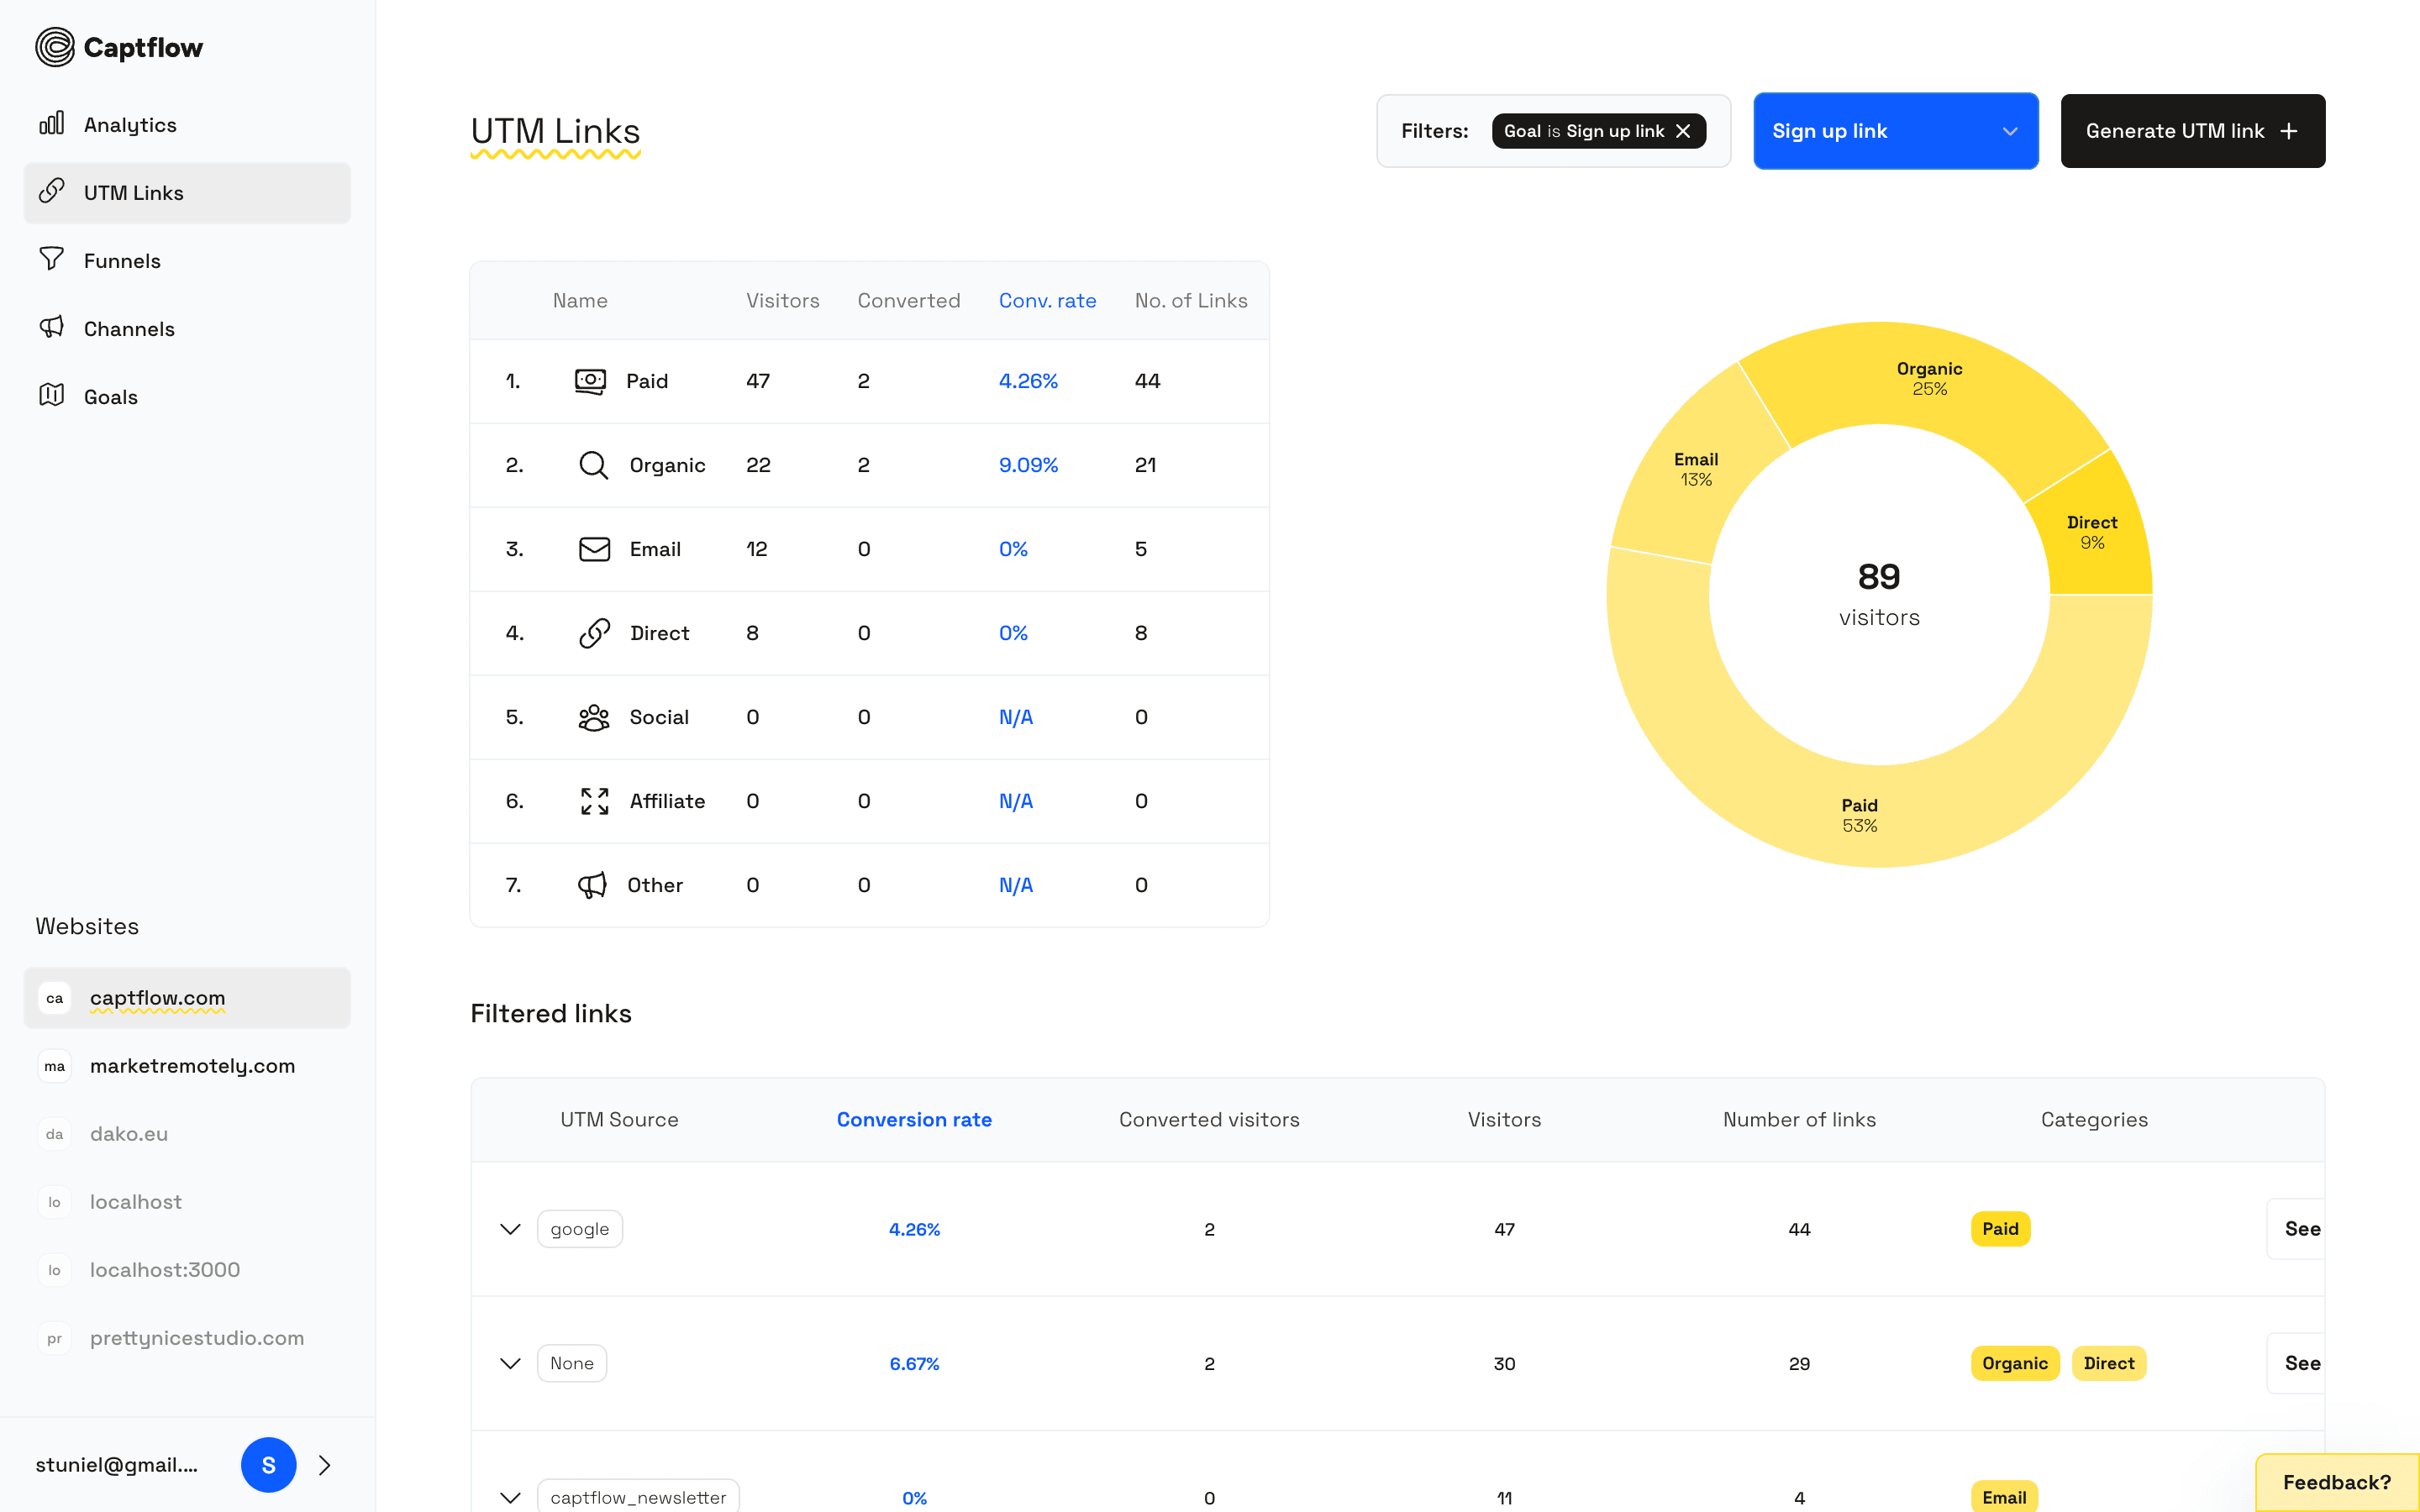Select the localhost website entry
2420x1512 pixels.
pyautogui.click(x=187, y=1202)
